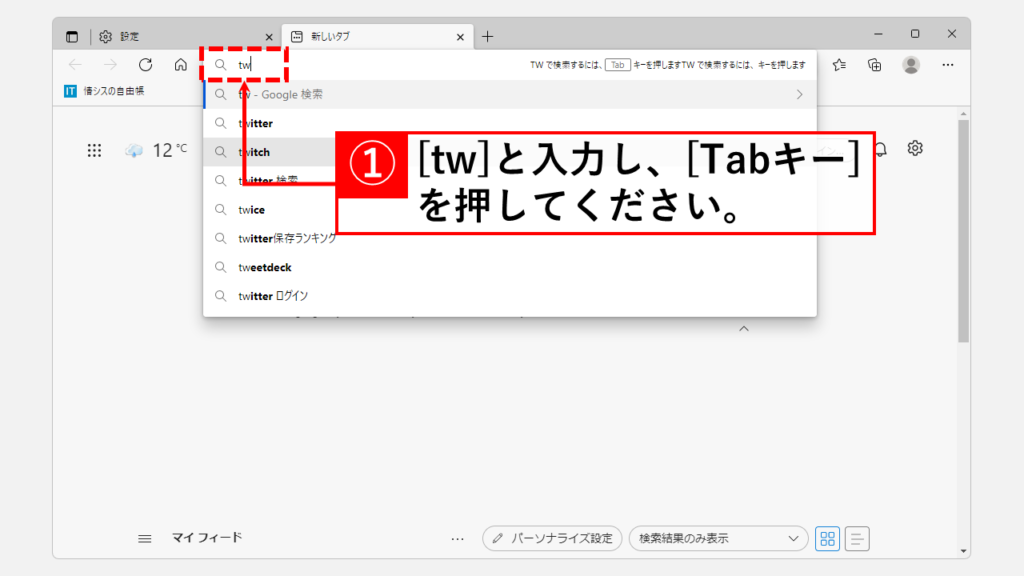The width and height of the screenshot is (1024, 576).
Task: Switch the feed to list view
Action: click(857, 538)
